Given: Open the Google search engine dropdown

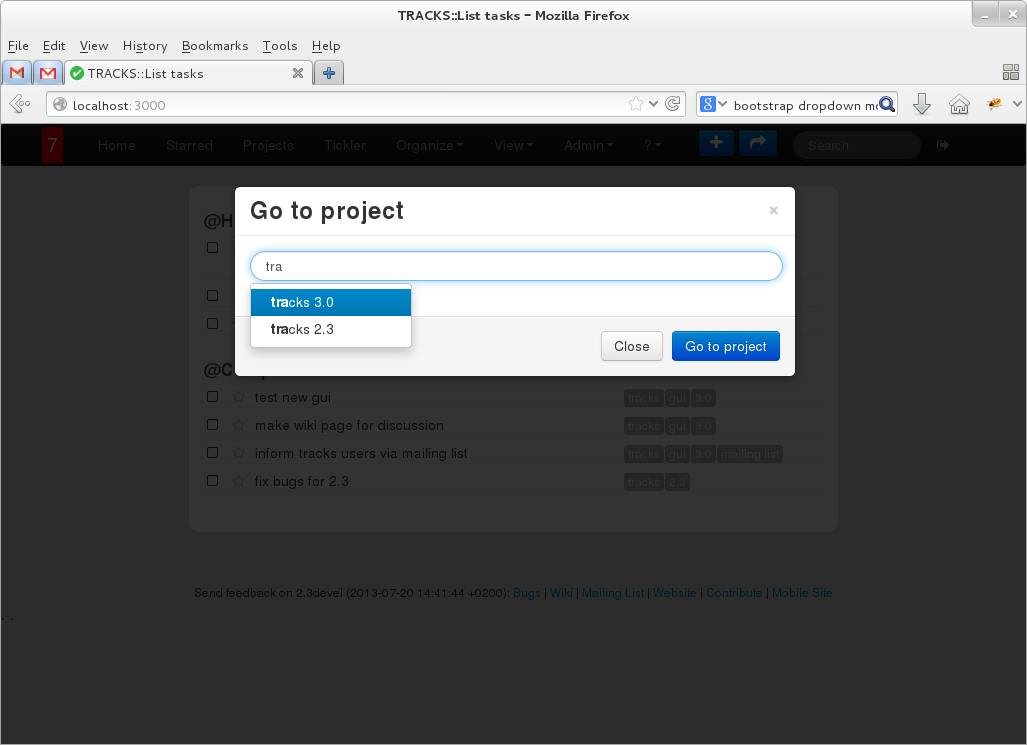Looking at the screenshot, I should click(x=711, y=104).
